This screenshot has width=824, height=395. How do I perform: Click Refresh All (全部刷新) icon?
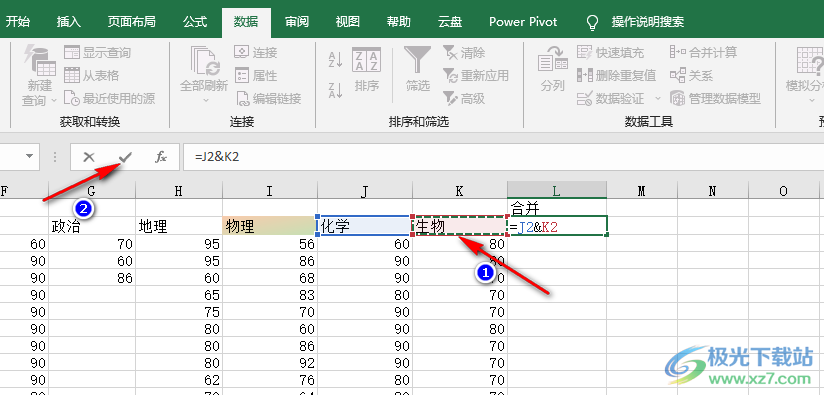pyautogui.click(x=204, y=61)
